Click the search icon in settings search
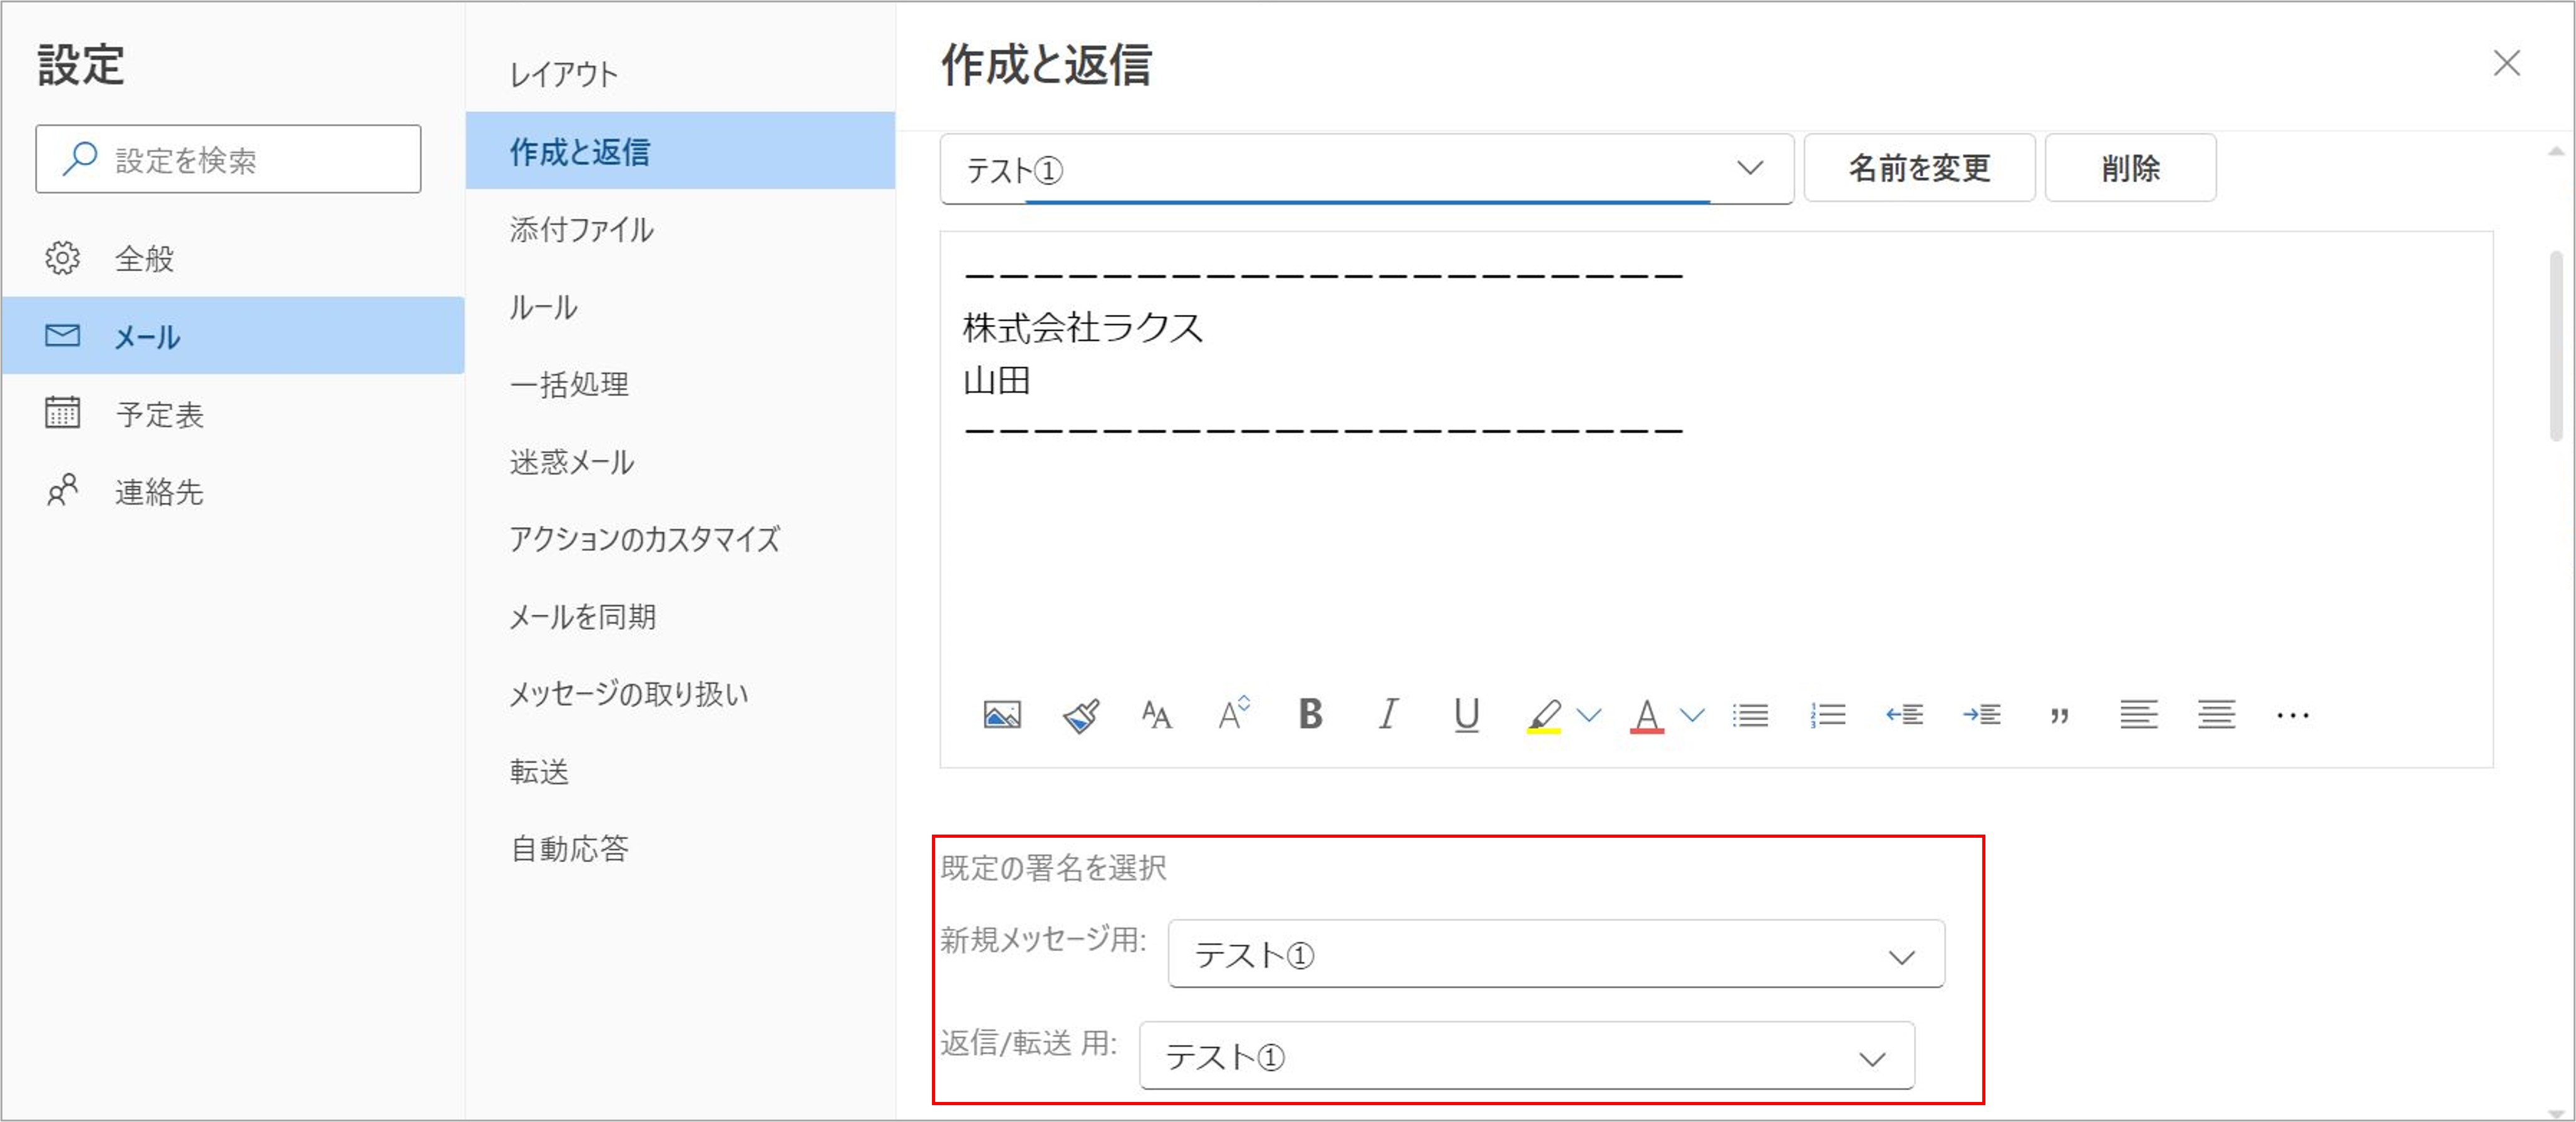 80,158
